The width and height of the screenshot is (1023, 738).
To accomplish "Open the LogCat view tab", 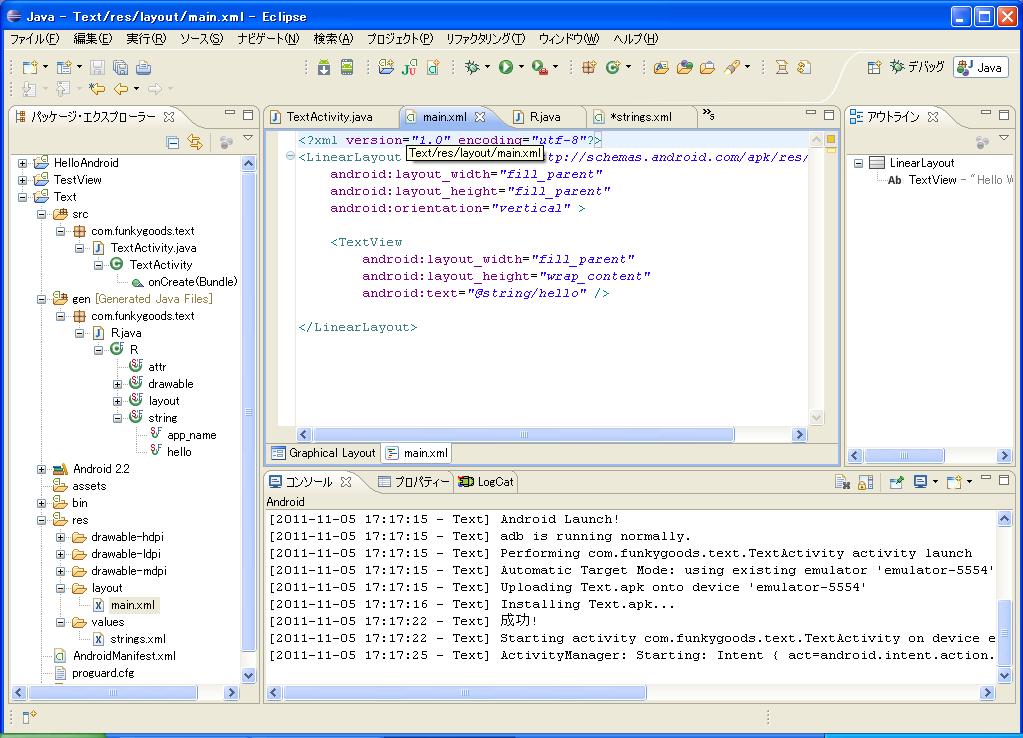I will 487,482.
